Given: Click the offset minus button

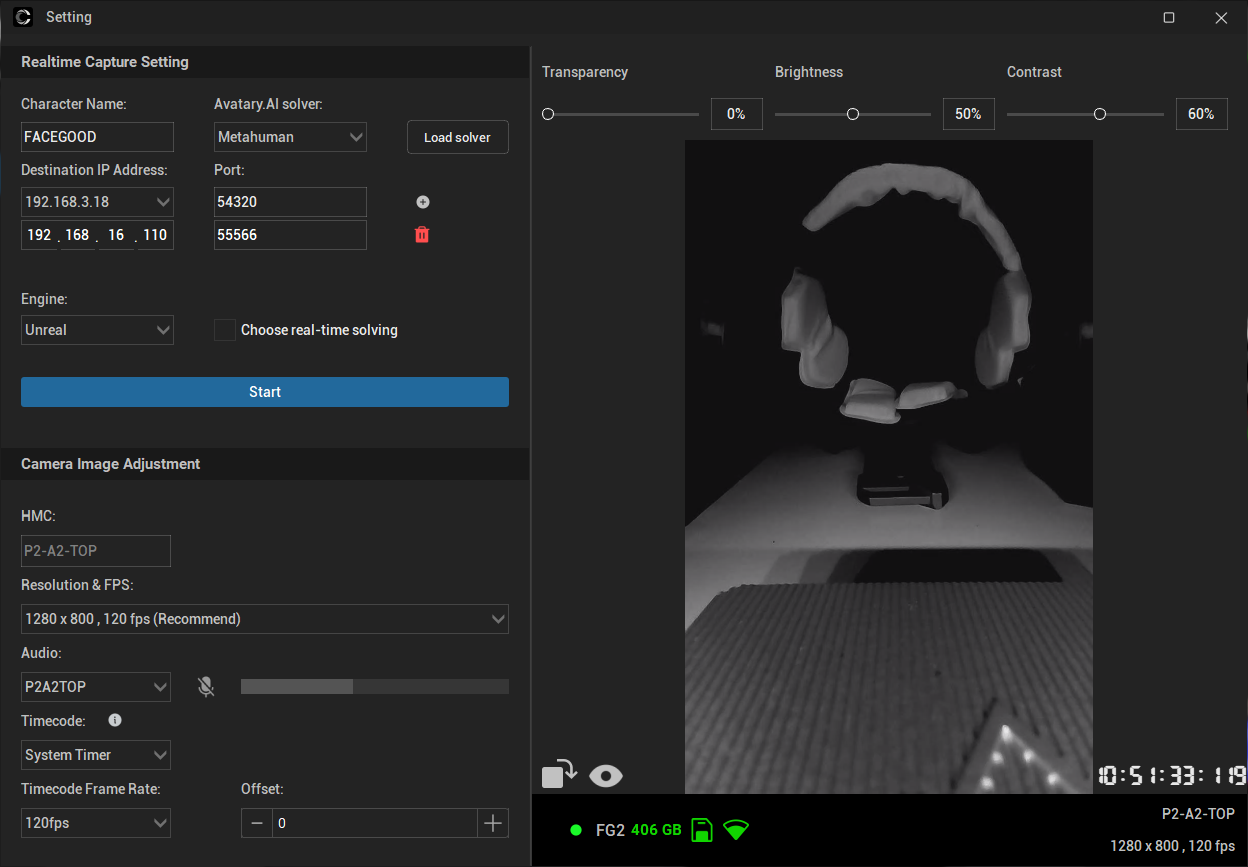Looking at the screenshot, I should click(x=257, y=823).
